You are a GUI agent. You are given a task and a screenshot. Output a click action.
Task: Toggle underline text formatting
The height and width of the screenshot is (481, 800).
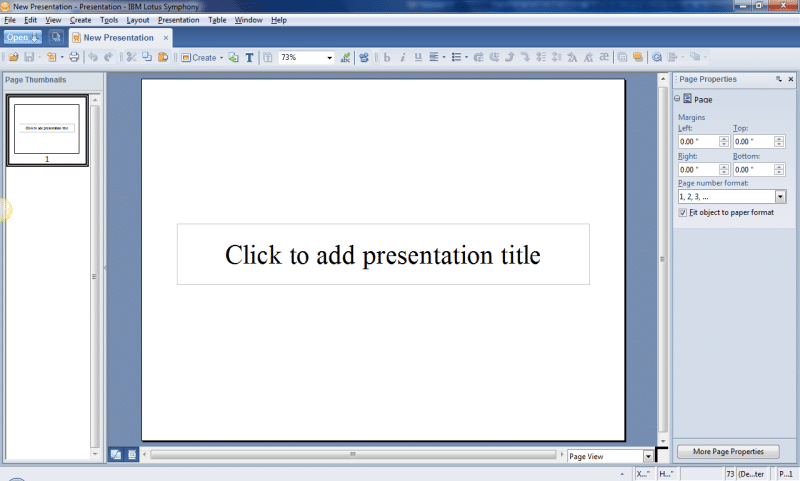pyautogui.click(x=418, y=58)
